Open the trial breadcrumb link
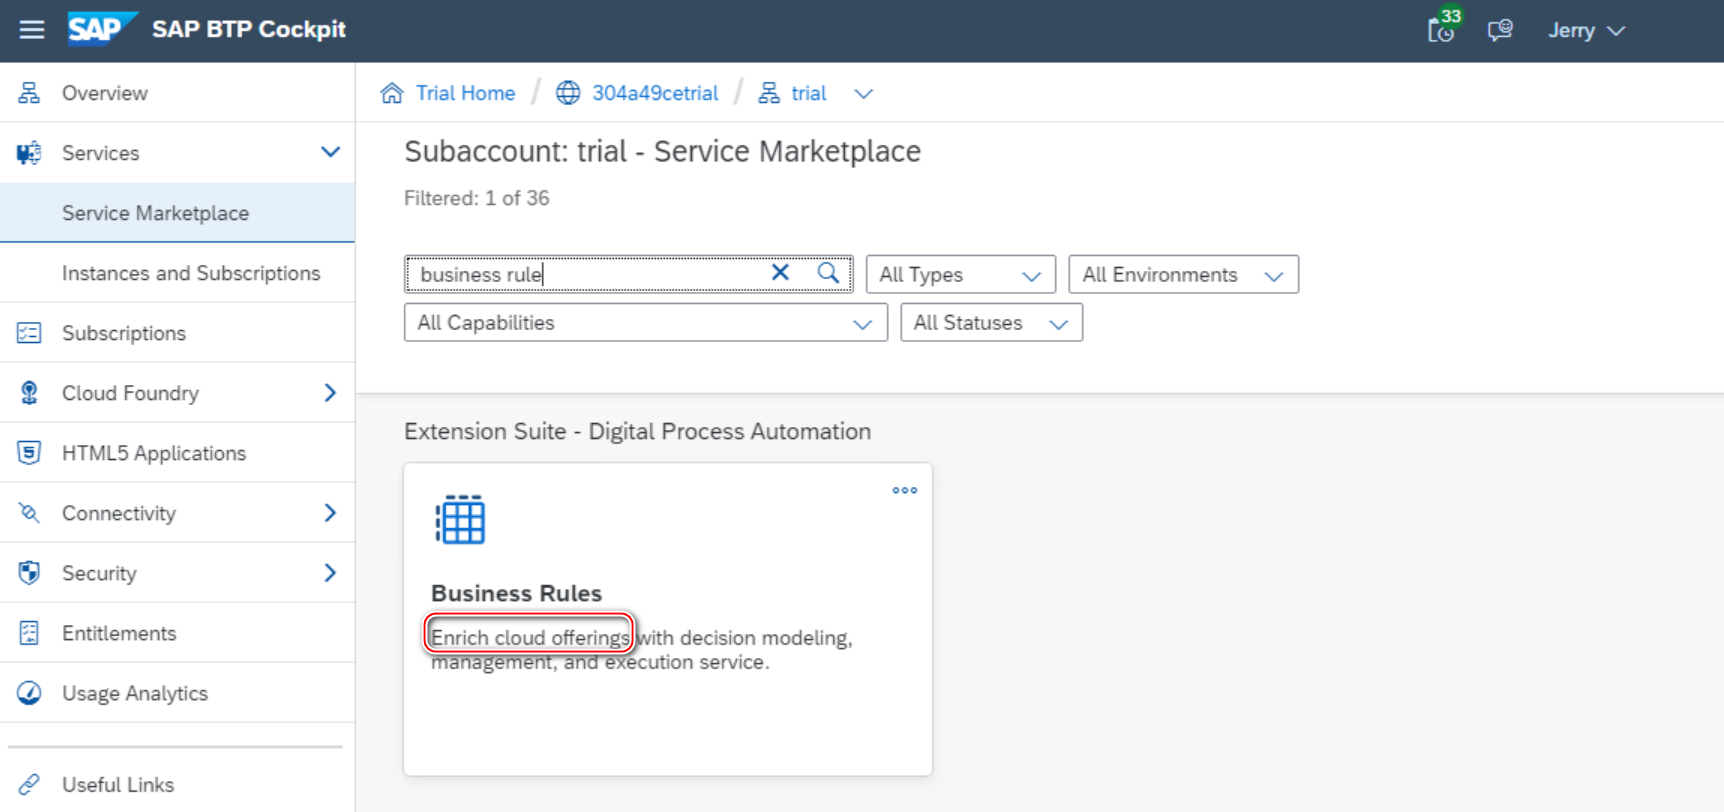 pos(808,93)
